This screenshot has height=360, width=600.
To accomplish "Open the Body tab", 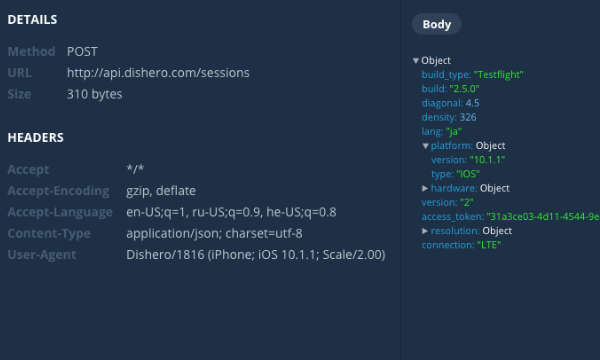I will pos(437,24).
